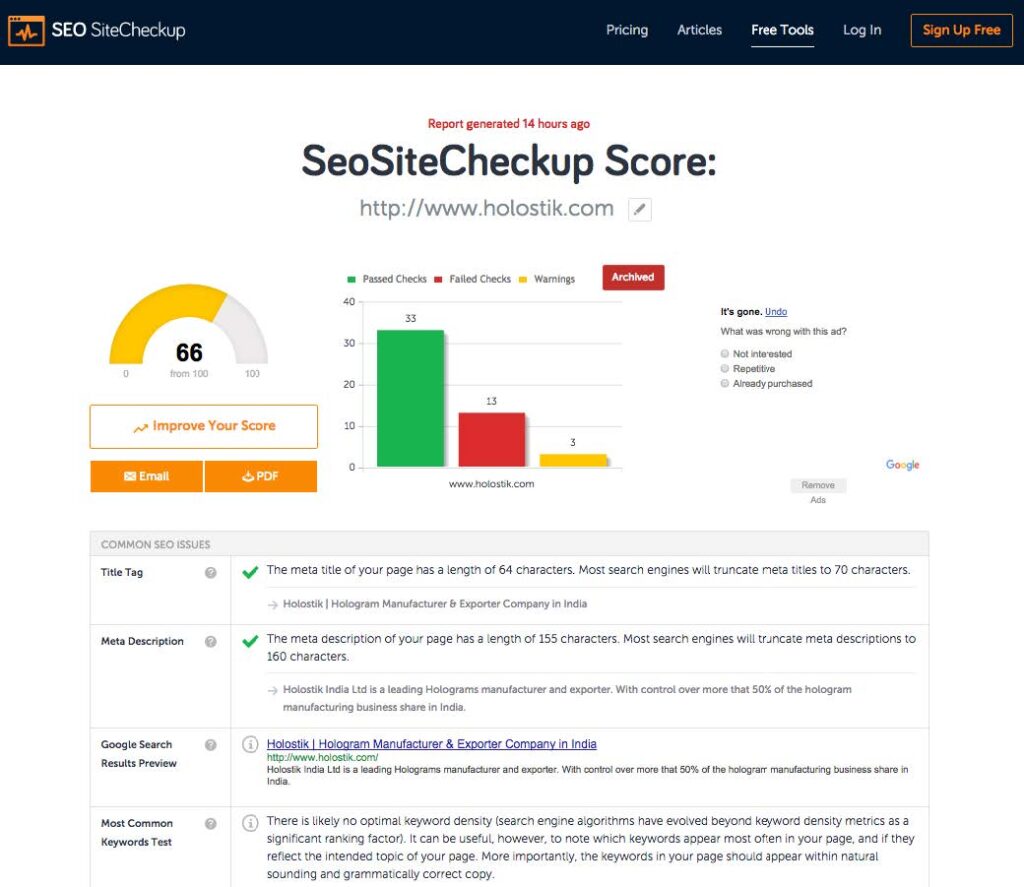The width and height of the screenshot is (1024, 887).
Task: Email the report with the Email button
Action: tap(146, 476)
